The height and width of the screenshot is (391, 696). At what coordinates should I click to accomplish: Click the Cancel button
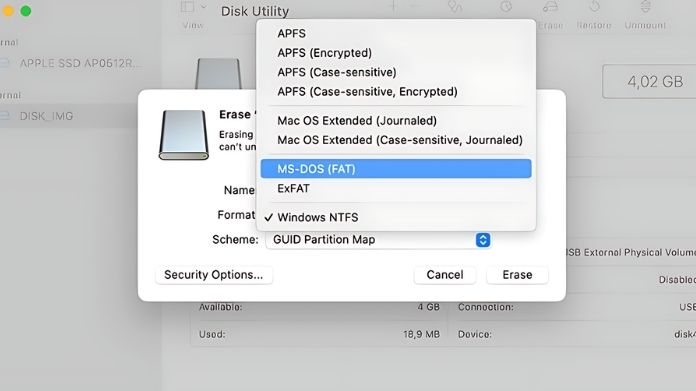click(x=445, y=275)
